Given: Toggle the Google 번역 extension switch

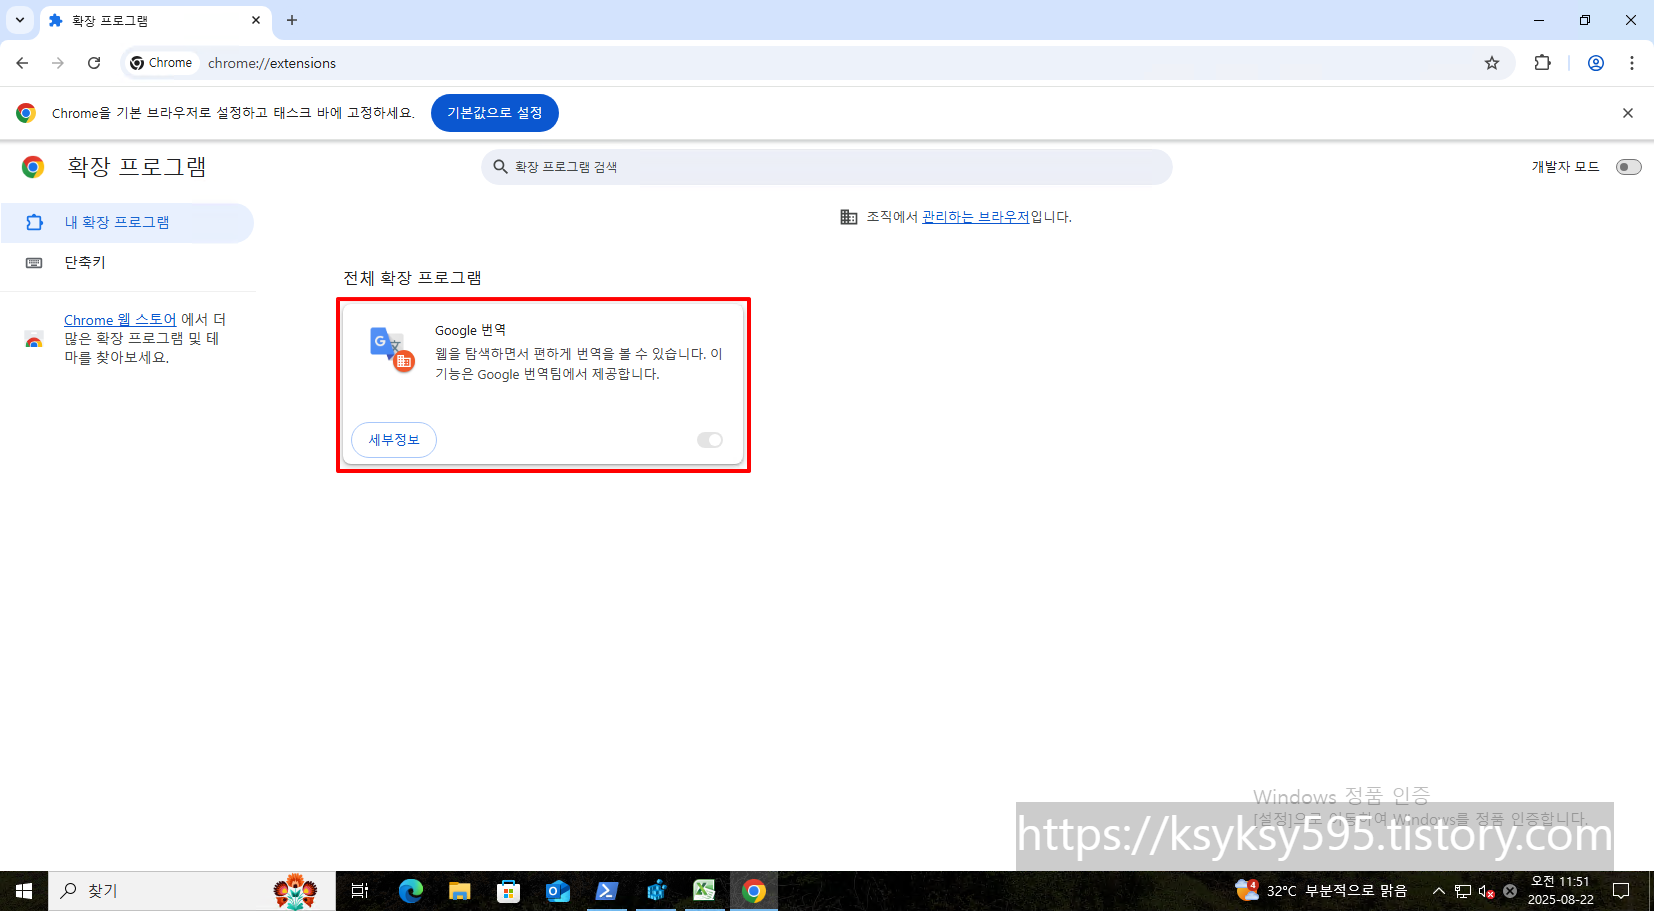Looking at the screenshot, I should point(710,440).
